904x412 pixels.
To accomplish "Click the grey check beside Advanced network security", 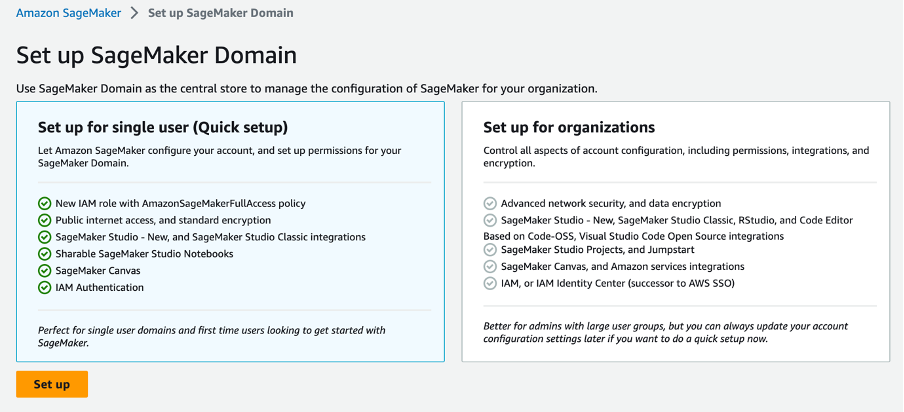I will (x=490, y=203).
